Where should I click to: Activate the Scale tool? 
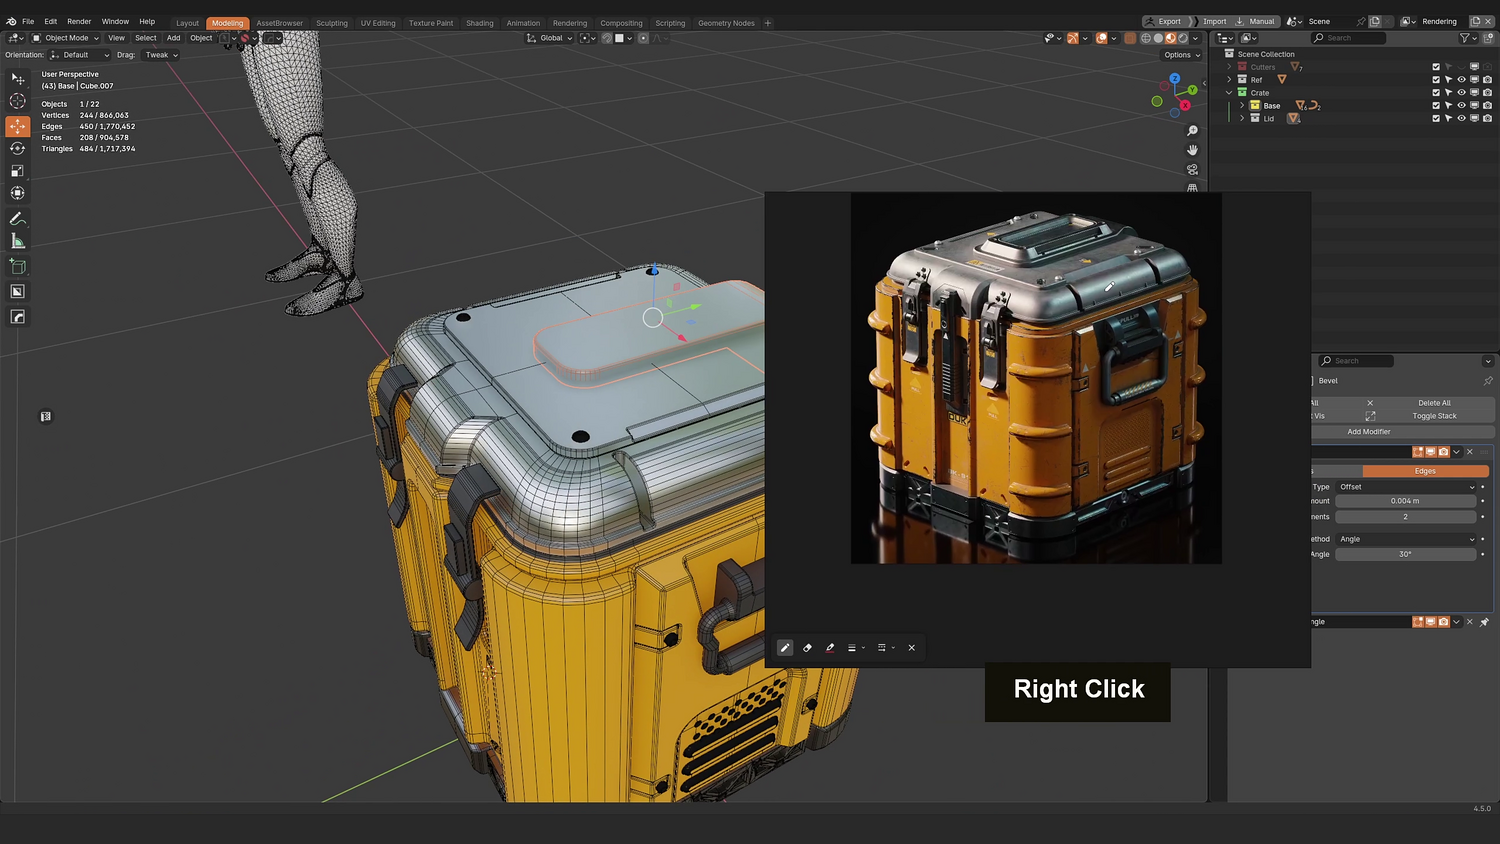18,171
